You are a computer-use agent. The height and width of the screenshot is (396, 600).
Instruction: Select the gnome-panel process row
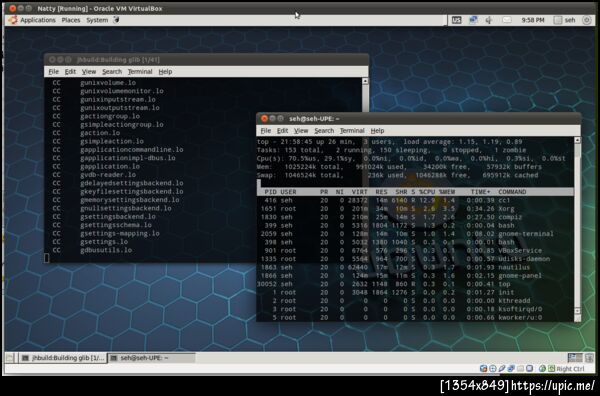pyautogui.click(x=415, y=275)
